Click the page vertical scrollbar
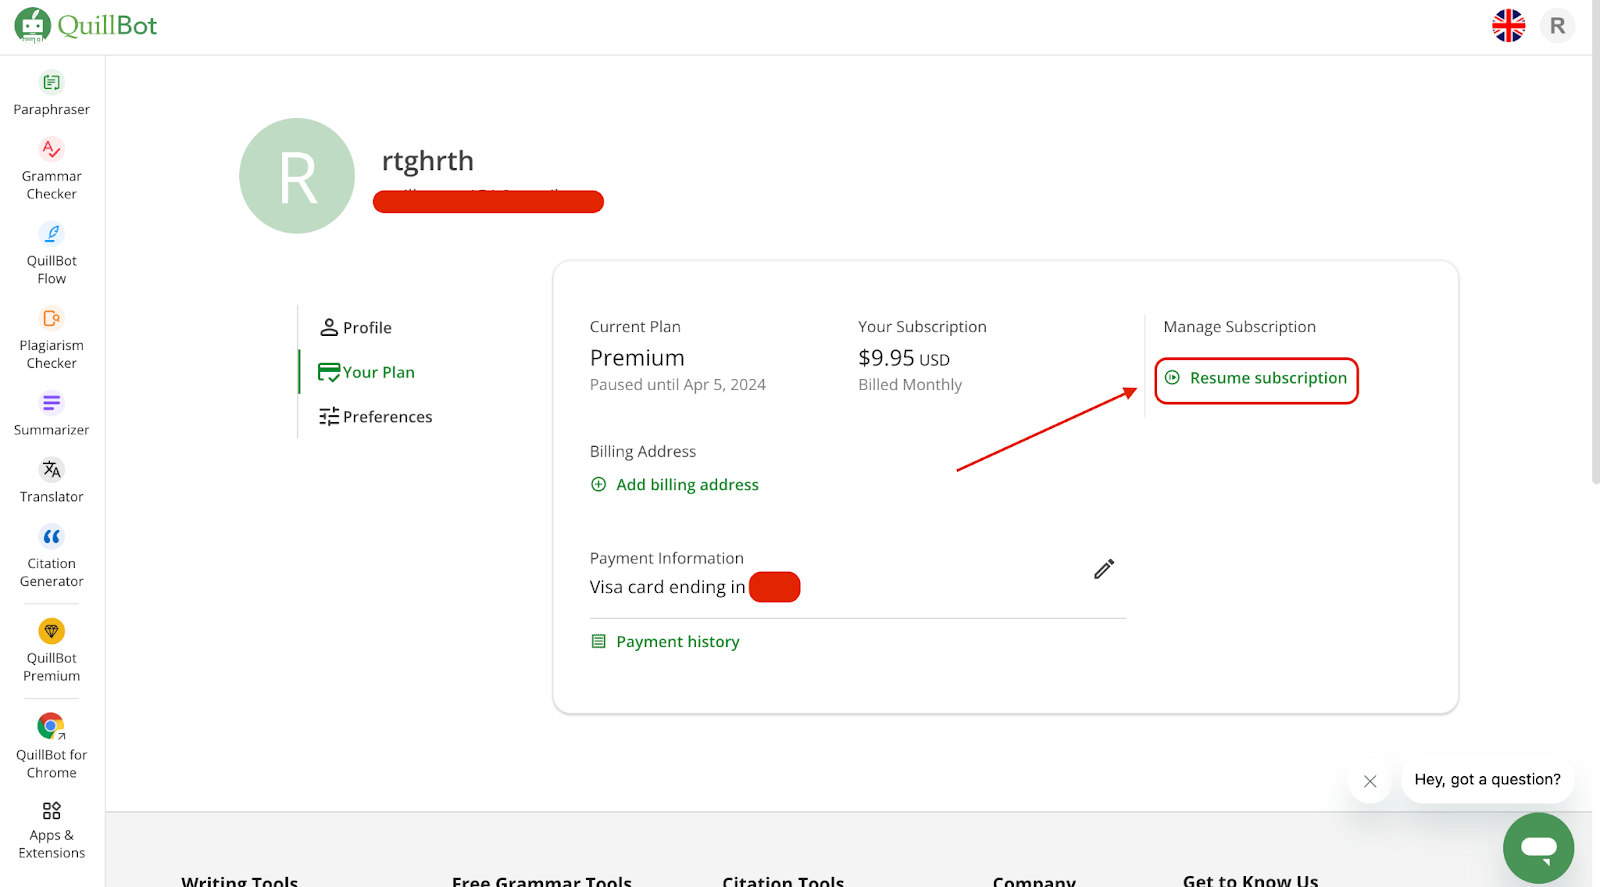 tap(1595, 243)
